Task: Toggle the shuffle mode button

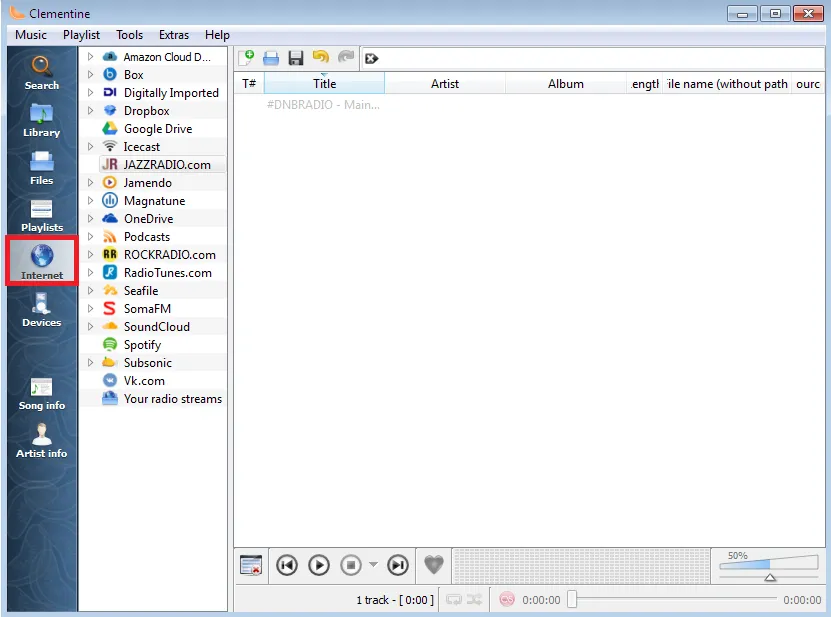Action: click(x=474, y=600)
